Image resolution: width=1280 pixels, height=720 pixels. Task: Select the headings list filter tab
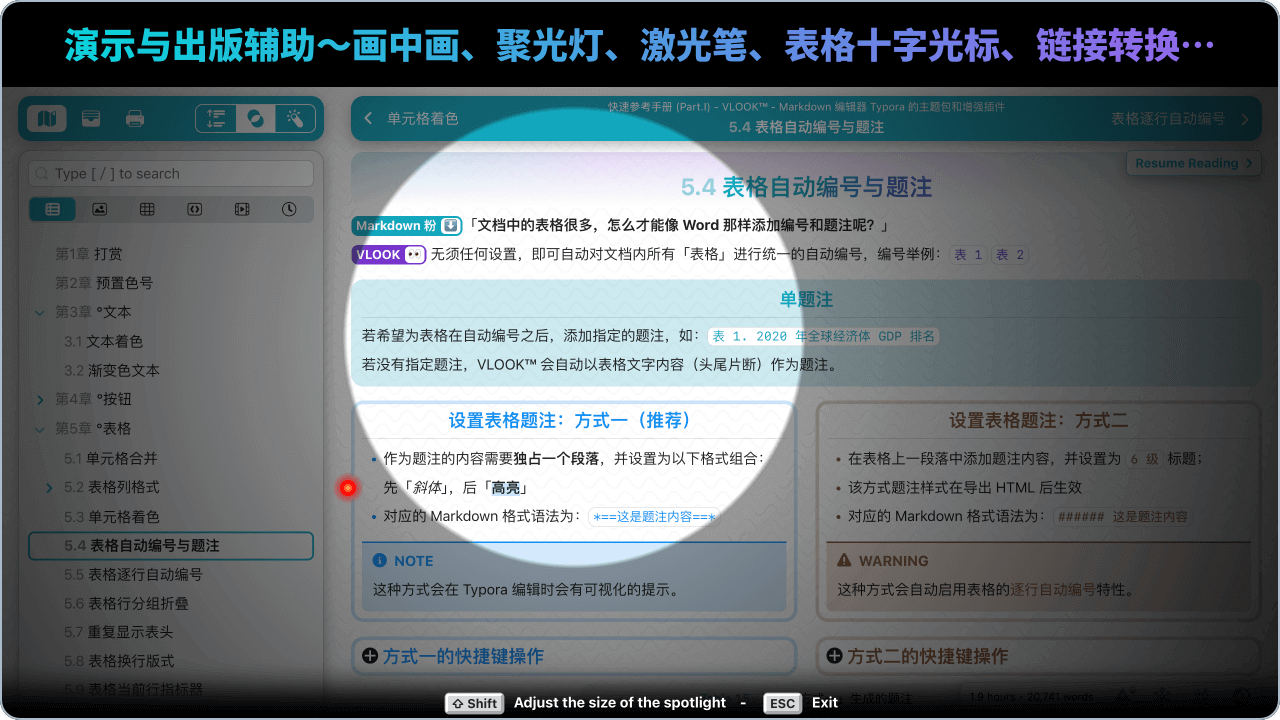(52, 209)
